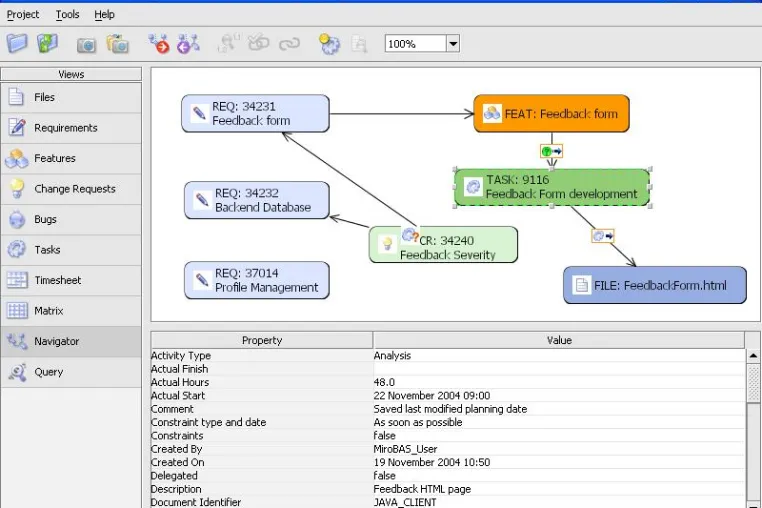Click the gear arrow link icon above FILE node
The width and height of the screenshot is (762, 508).
coord(603,236)
